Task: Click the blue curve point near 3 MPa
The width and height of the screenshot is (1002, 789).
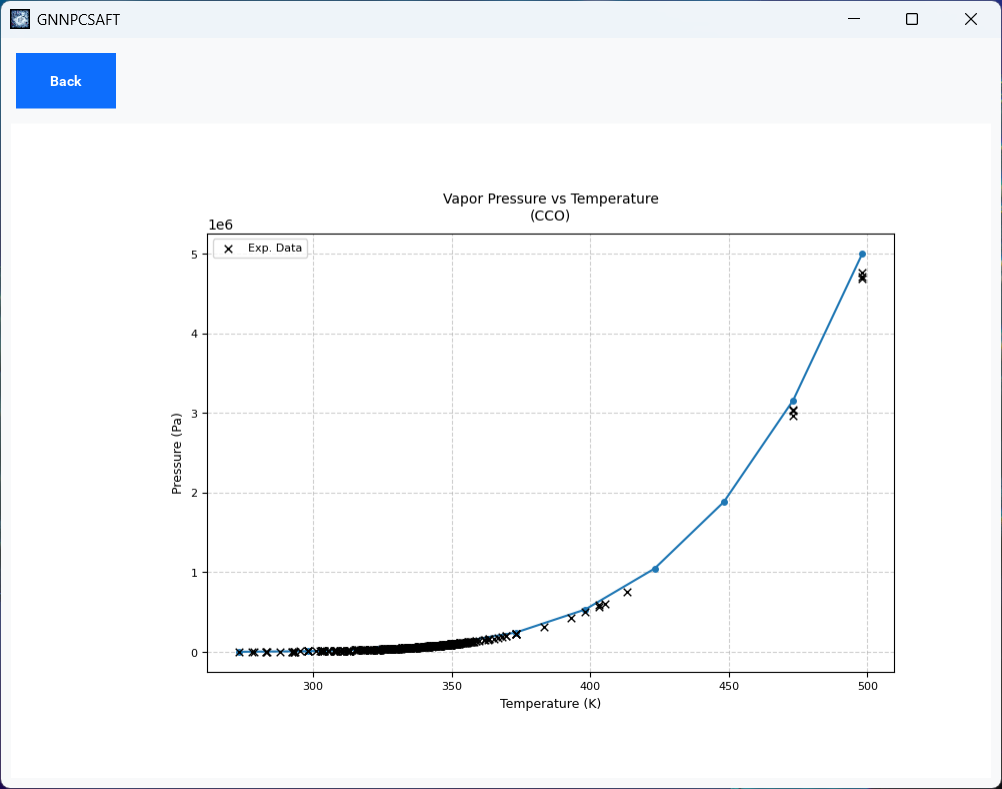Action: tap(793, 402)
